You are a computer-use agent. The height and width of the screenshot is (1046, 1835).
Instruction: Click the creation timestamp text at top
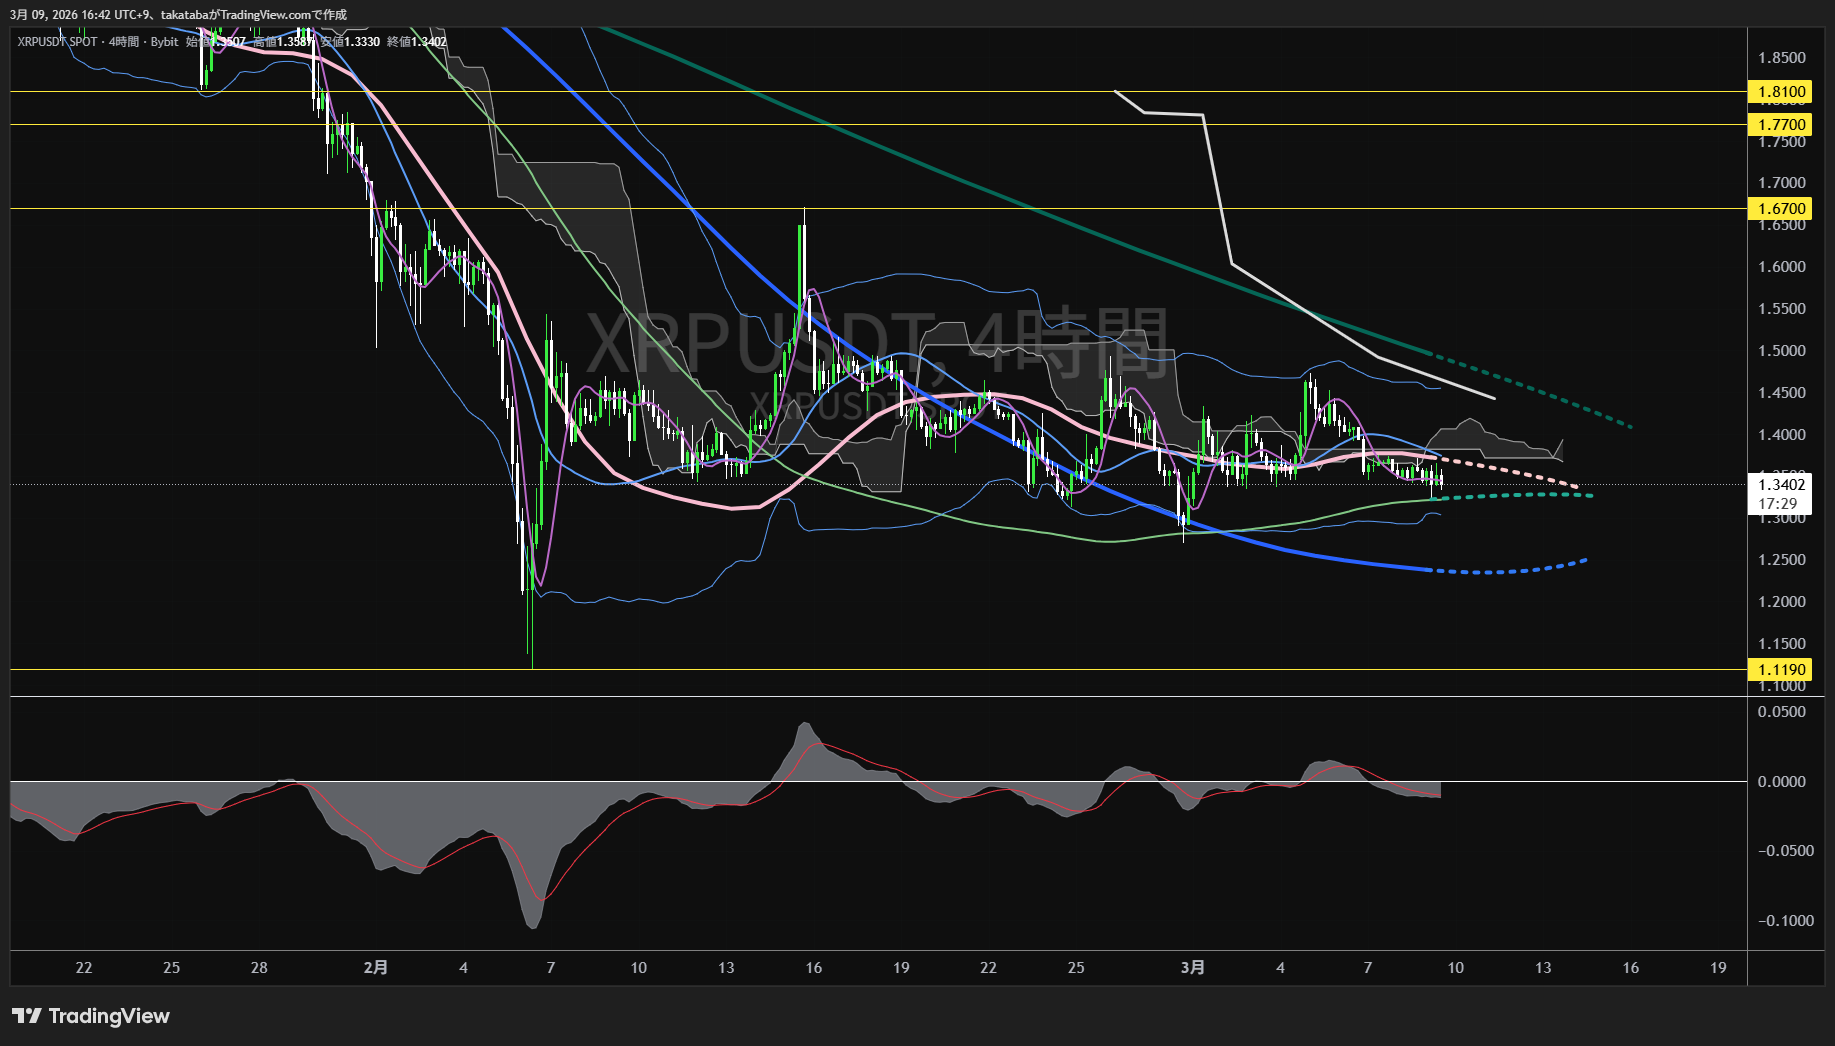(178, 14)
